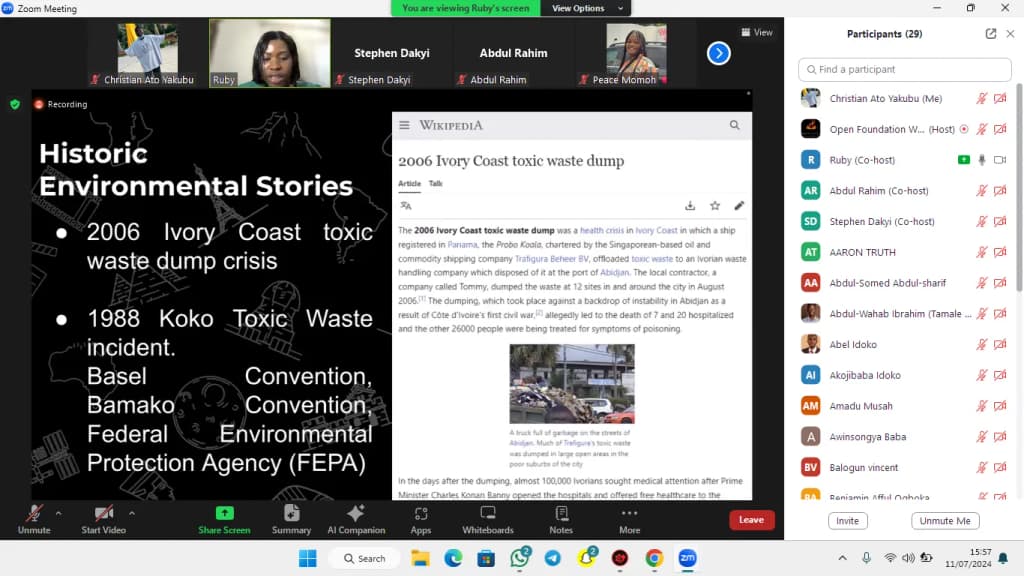
Task: Expand audio options arrow beside Unmute
Action: coord(59,513)
